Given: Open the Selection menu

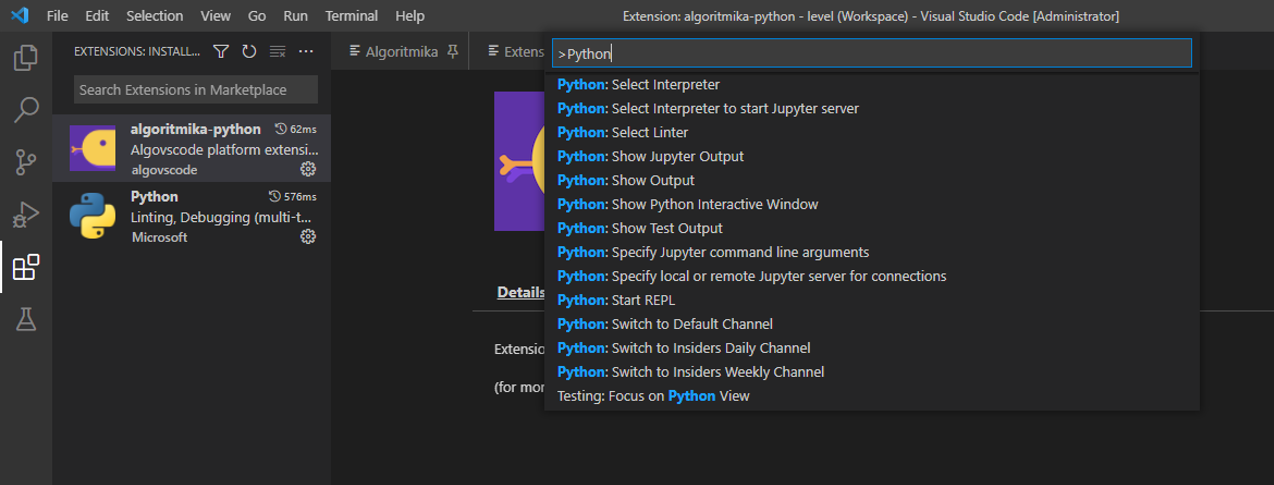Looking at the screenshot, I should click(x=154, y=16).
